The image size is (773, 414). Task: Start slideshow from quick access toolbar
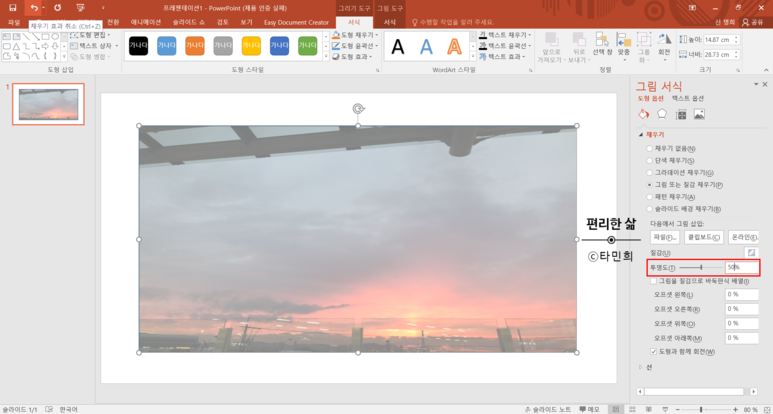pyautogui.click(x=80, y=8)
